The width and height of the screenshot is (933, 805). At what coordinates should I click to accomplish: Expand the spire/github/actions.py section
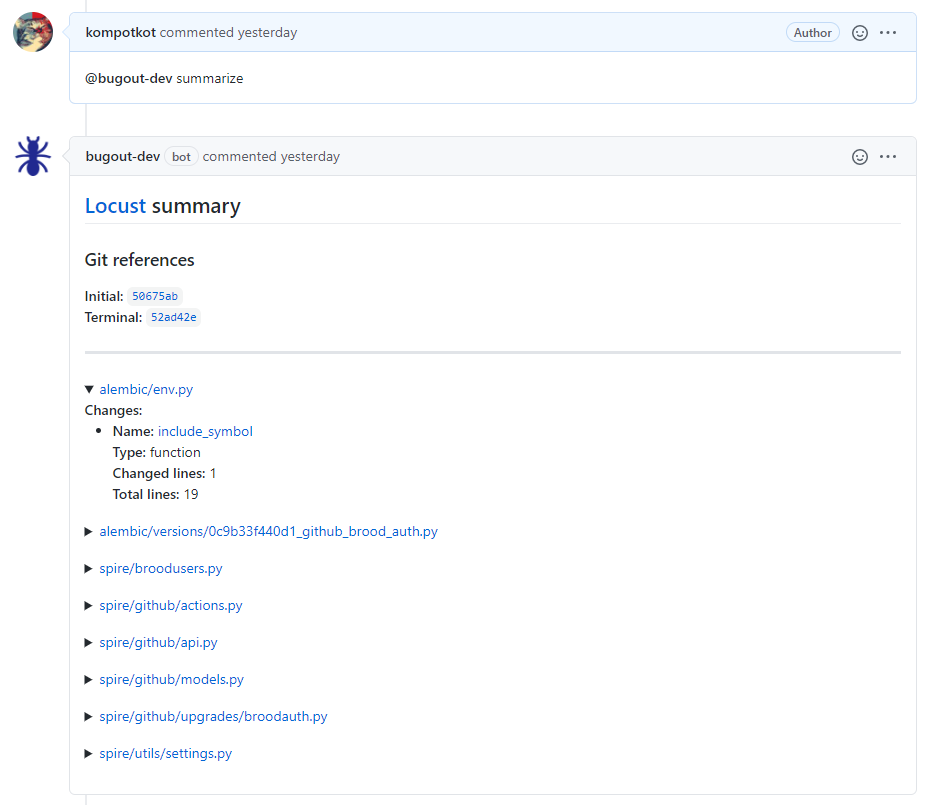point(89,605)
